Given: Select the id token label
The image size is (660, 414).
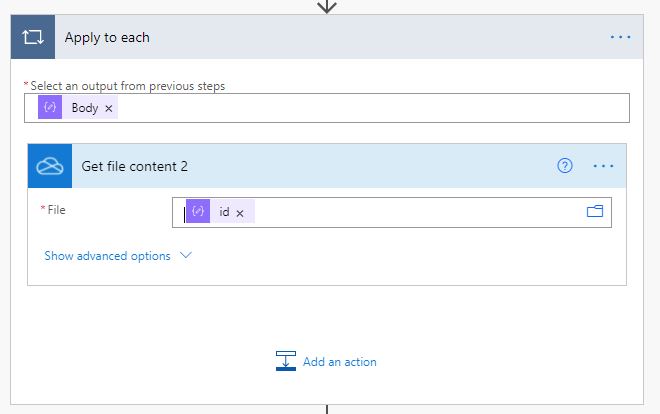Looking at the screenshot, I should coord(224,212).
